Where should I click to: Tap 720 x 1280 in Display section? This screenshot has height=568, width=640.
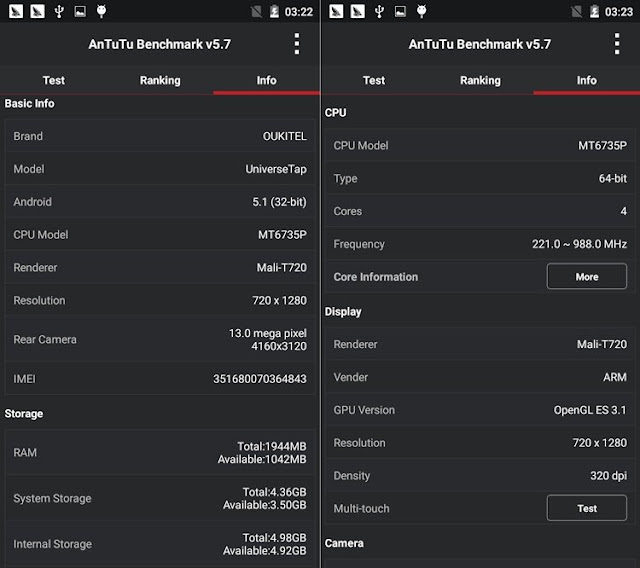(x=600, y=443)
